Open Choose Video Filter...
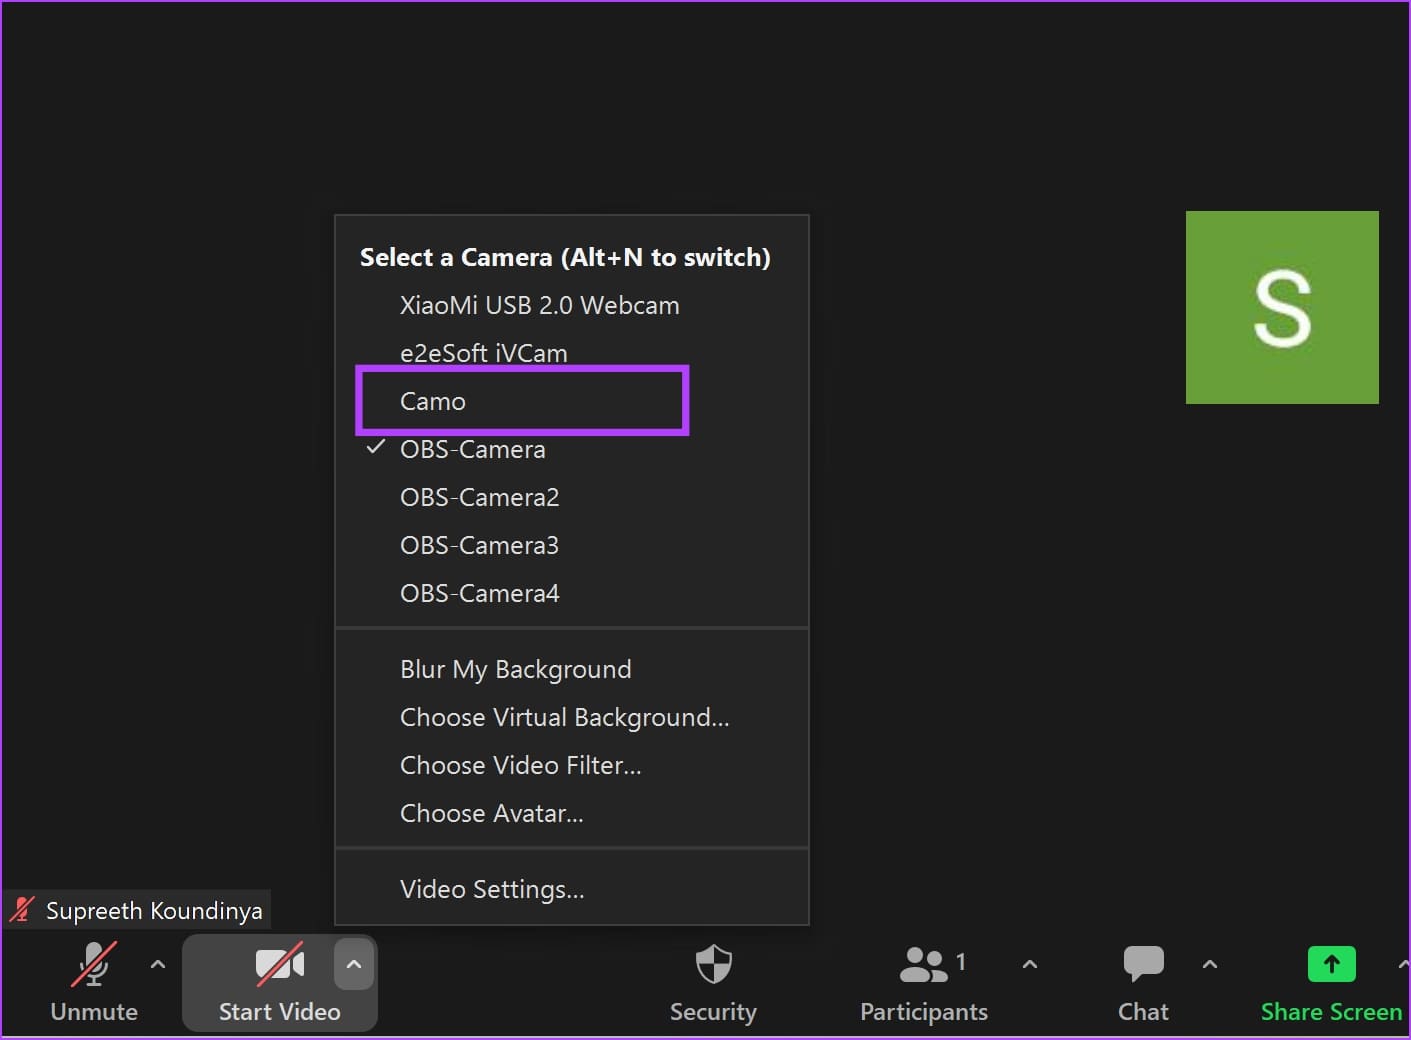Image resolution: width=1411 pixels, height=1040 pixels. coord(572,765)
